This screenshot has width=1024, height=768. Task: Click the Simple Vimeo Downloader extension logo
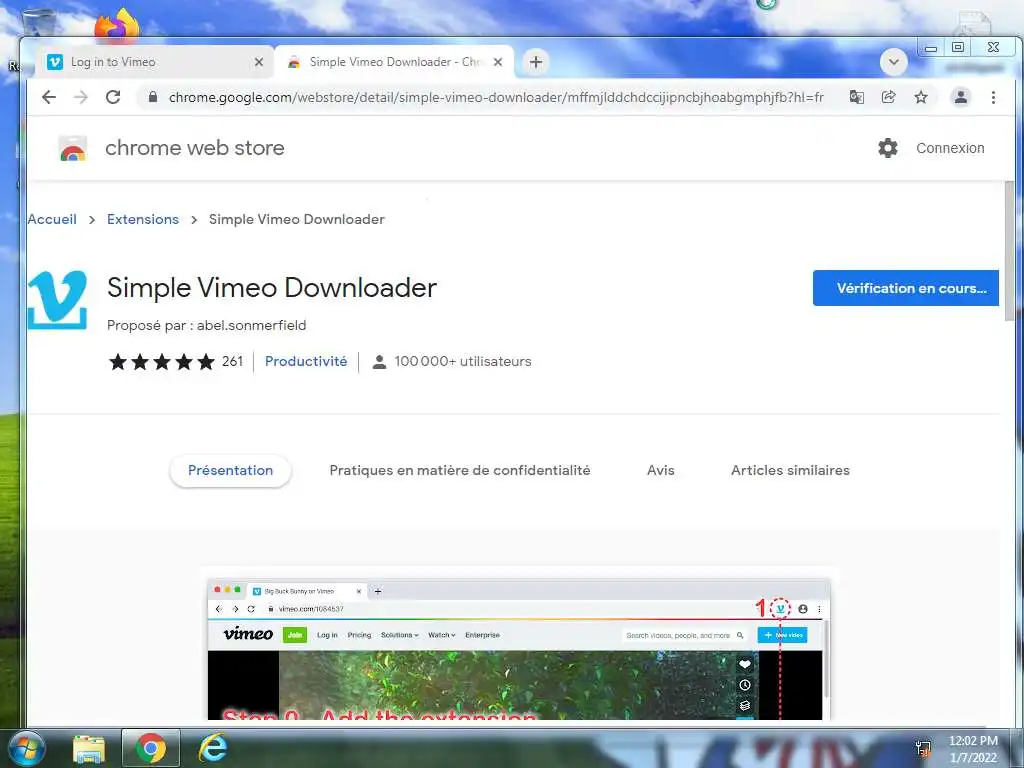coord(57,300)
